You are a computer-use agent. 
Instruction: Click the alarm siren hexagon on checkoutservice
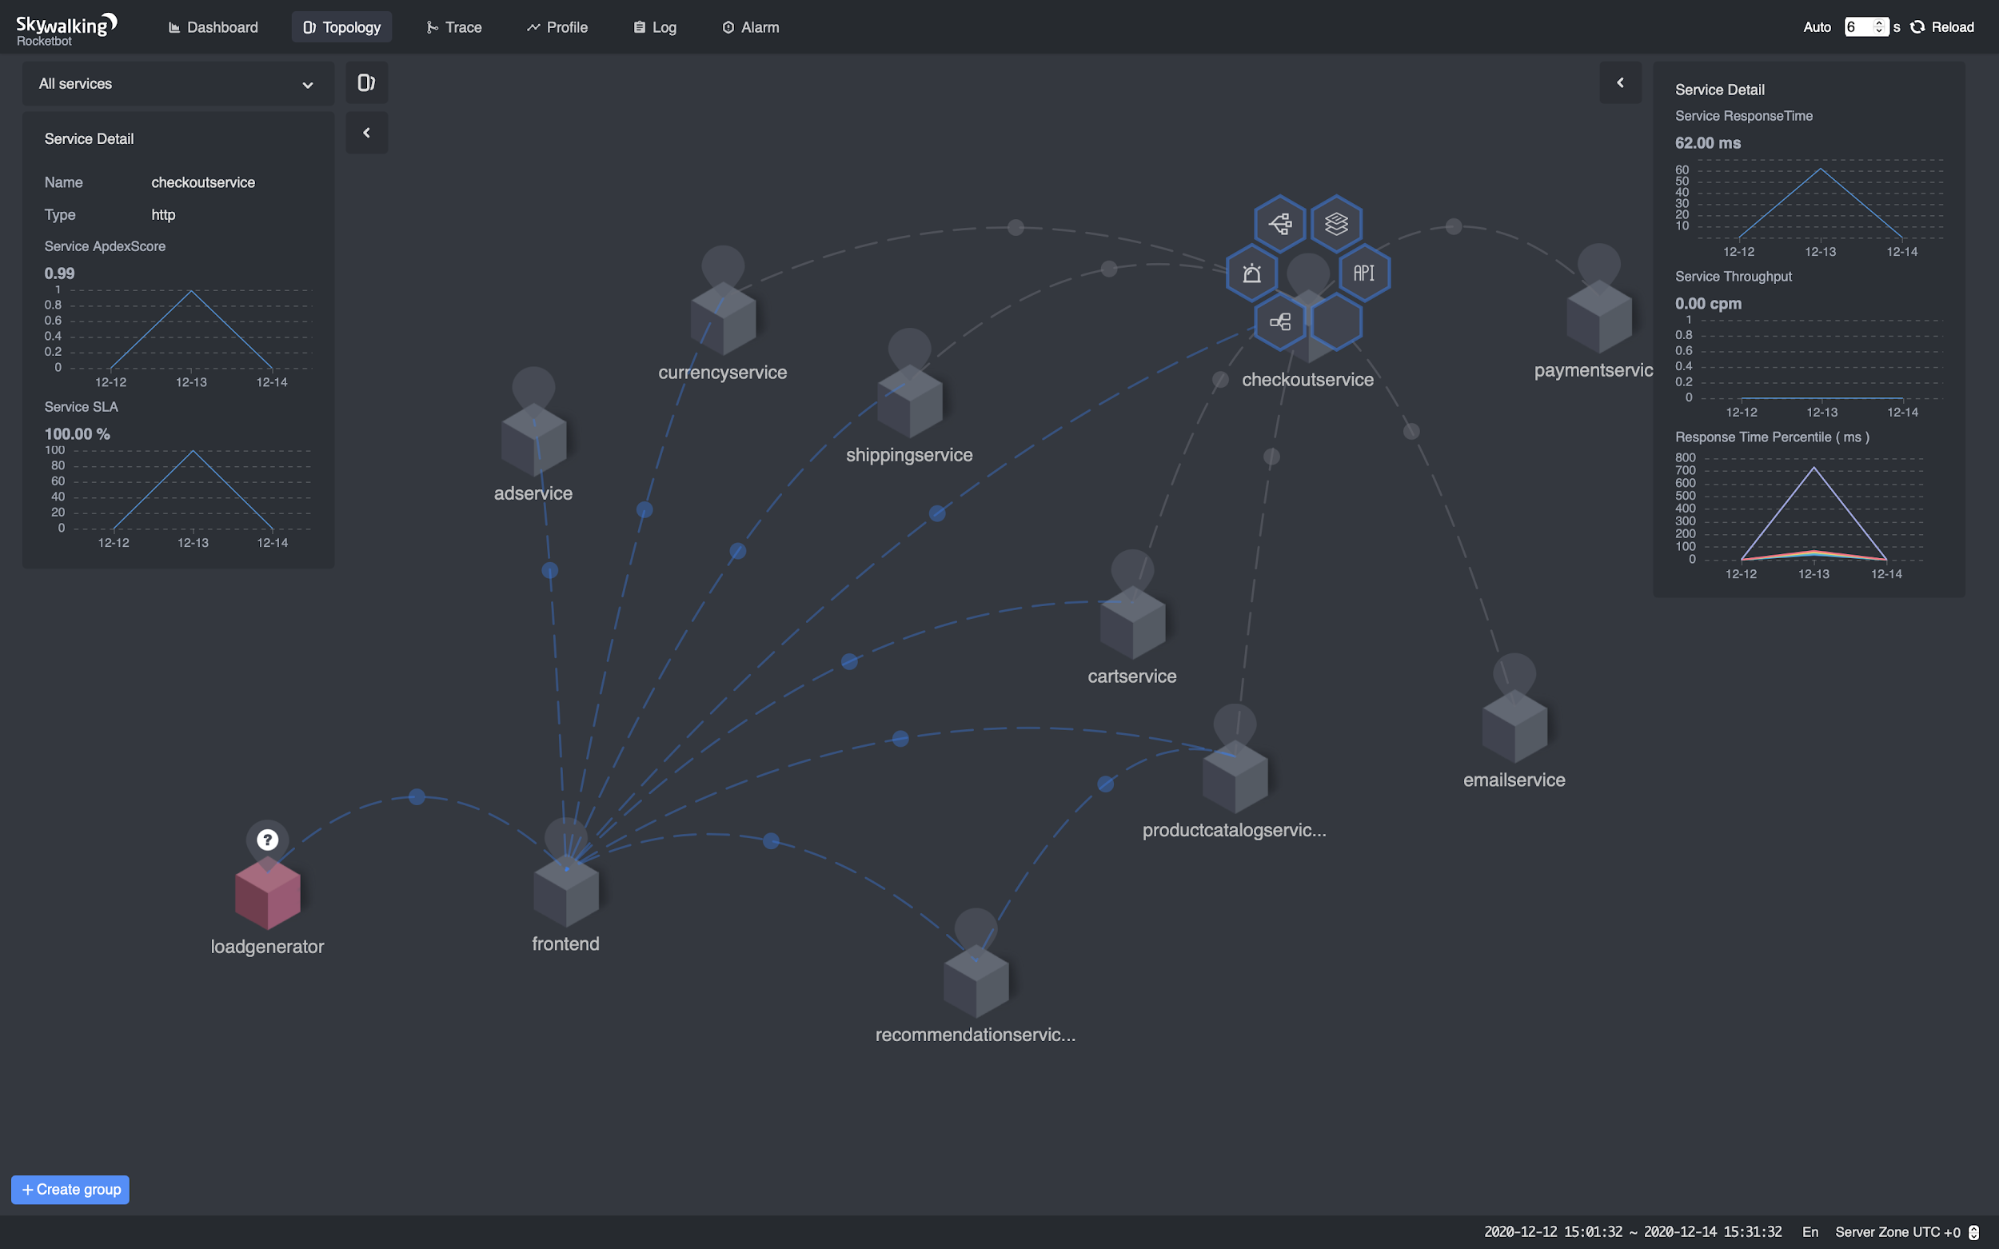1251,273
